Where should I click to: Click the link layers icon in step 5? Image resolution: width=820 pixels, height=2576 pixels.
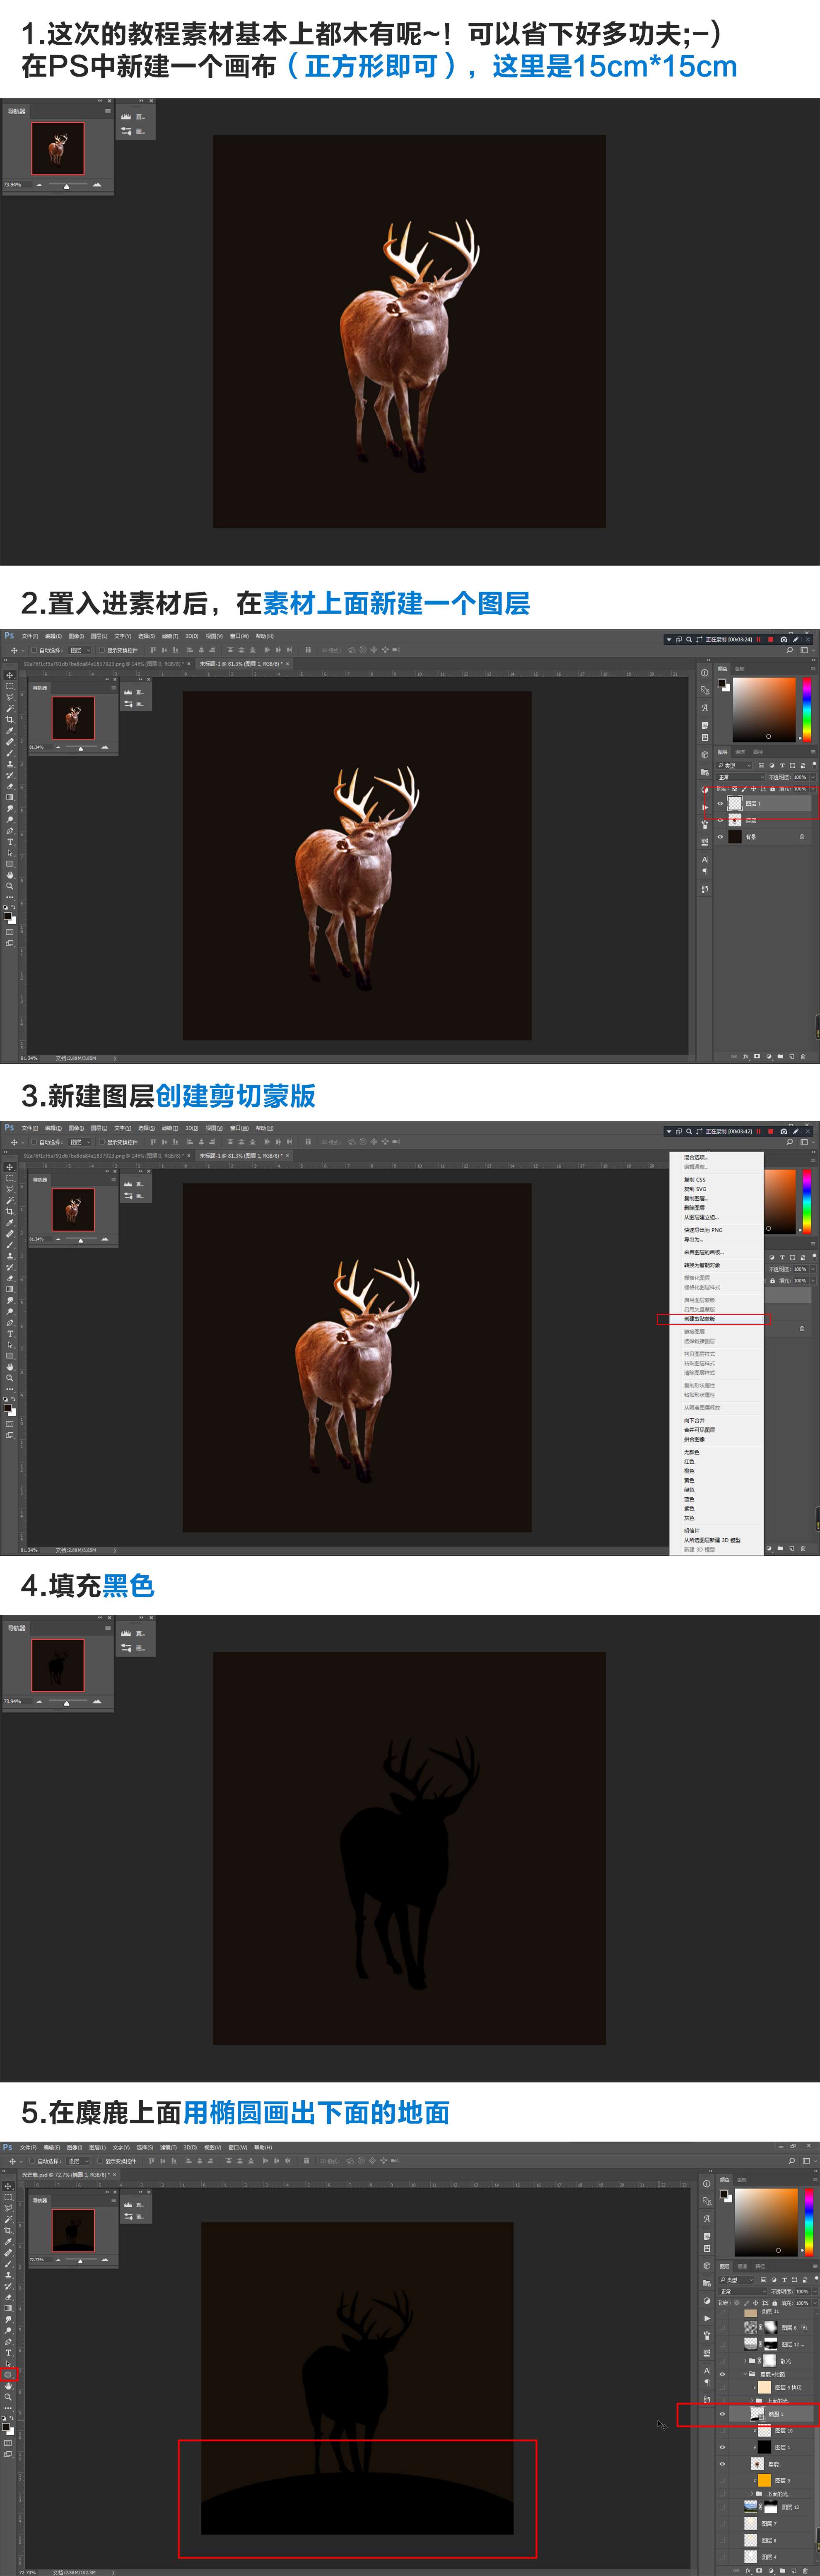(x=736, y=2571)
